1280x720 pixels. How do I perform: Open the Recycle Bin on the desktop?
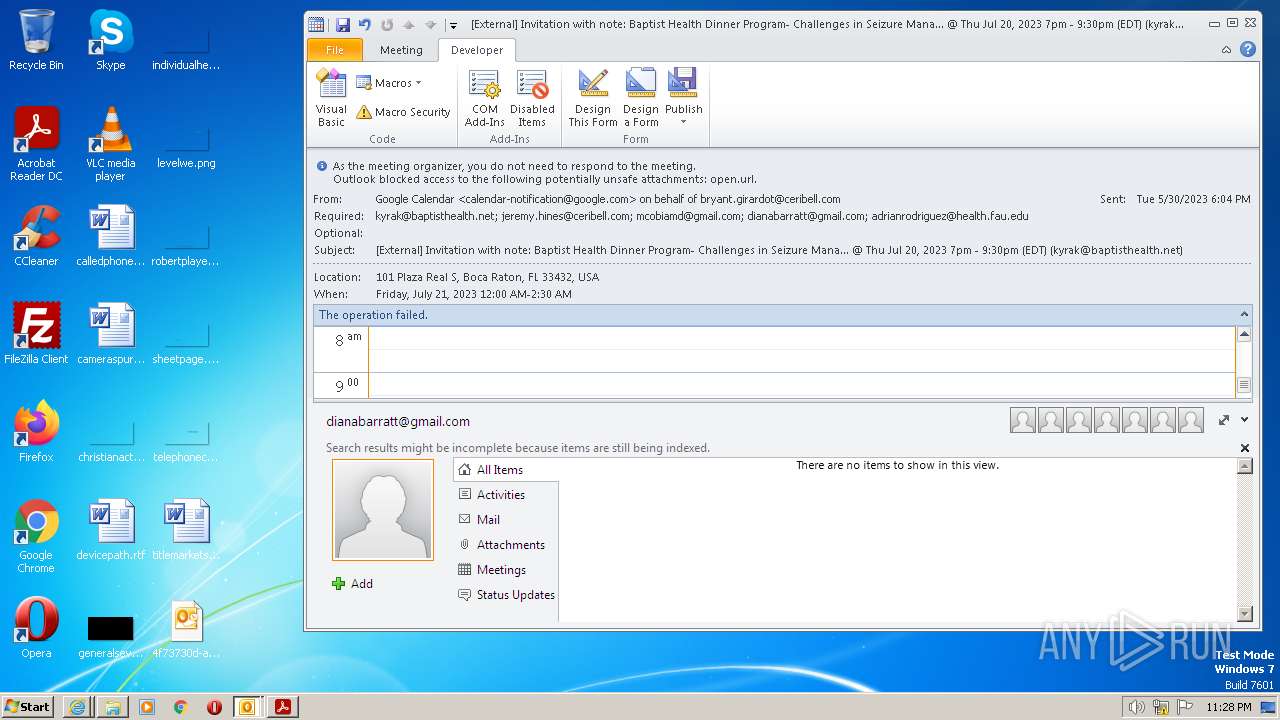[36, 41]
